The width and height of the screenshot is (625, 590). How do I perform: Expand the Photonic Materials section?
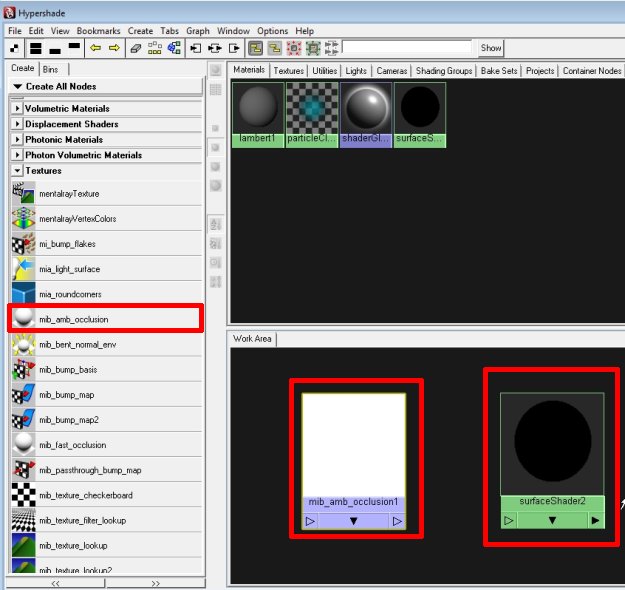[x=17, y=140]
